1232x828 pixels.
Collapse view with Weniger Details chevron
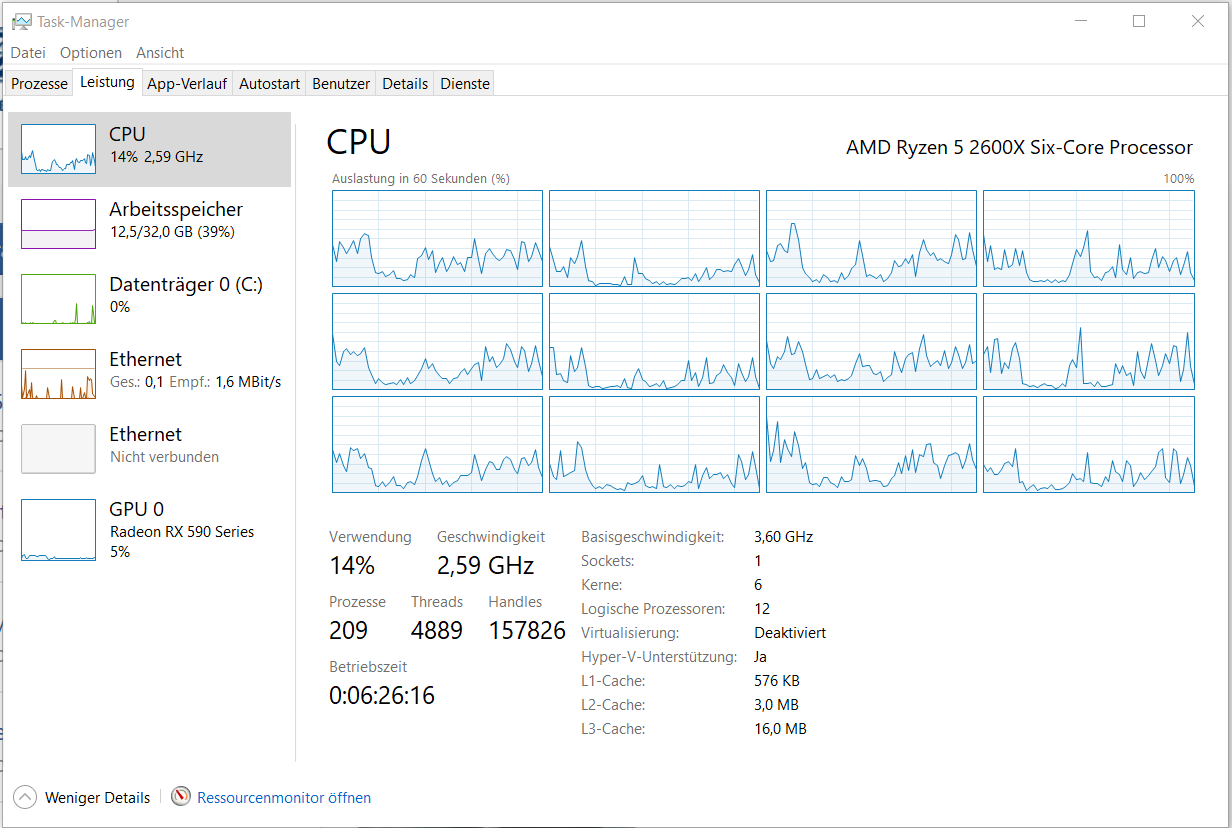click(25, 797)
